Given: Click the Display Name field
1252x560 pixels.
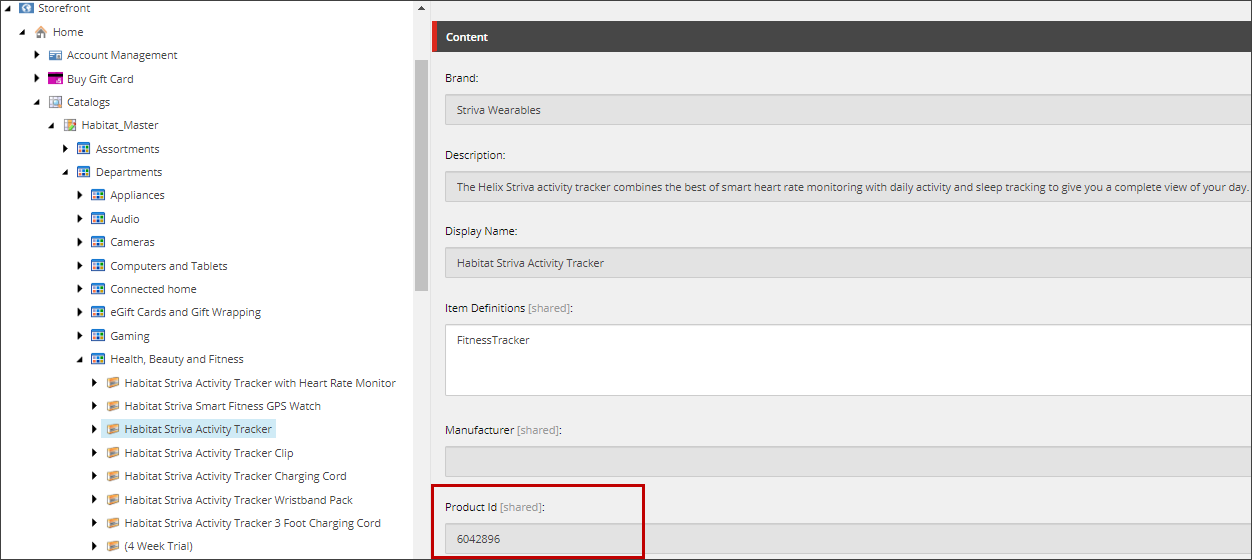Looking at the screenshot, I should [848, 263].
